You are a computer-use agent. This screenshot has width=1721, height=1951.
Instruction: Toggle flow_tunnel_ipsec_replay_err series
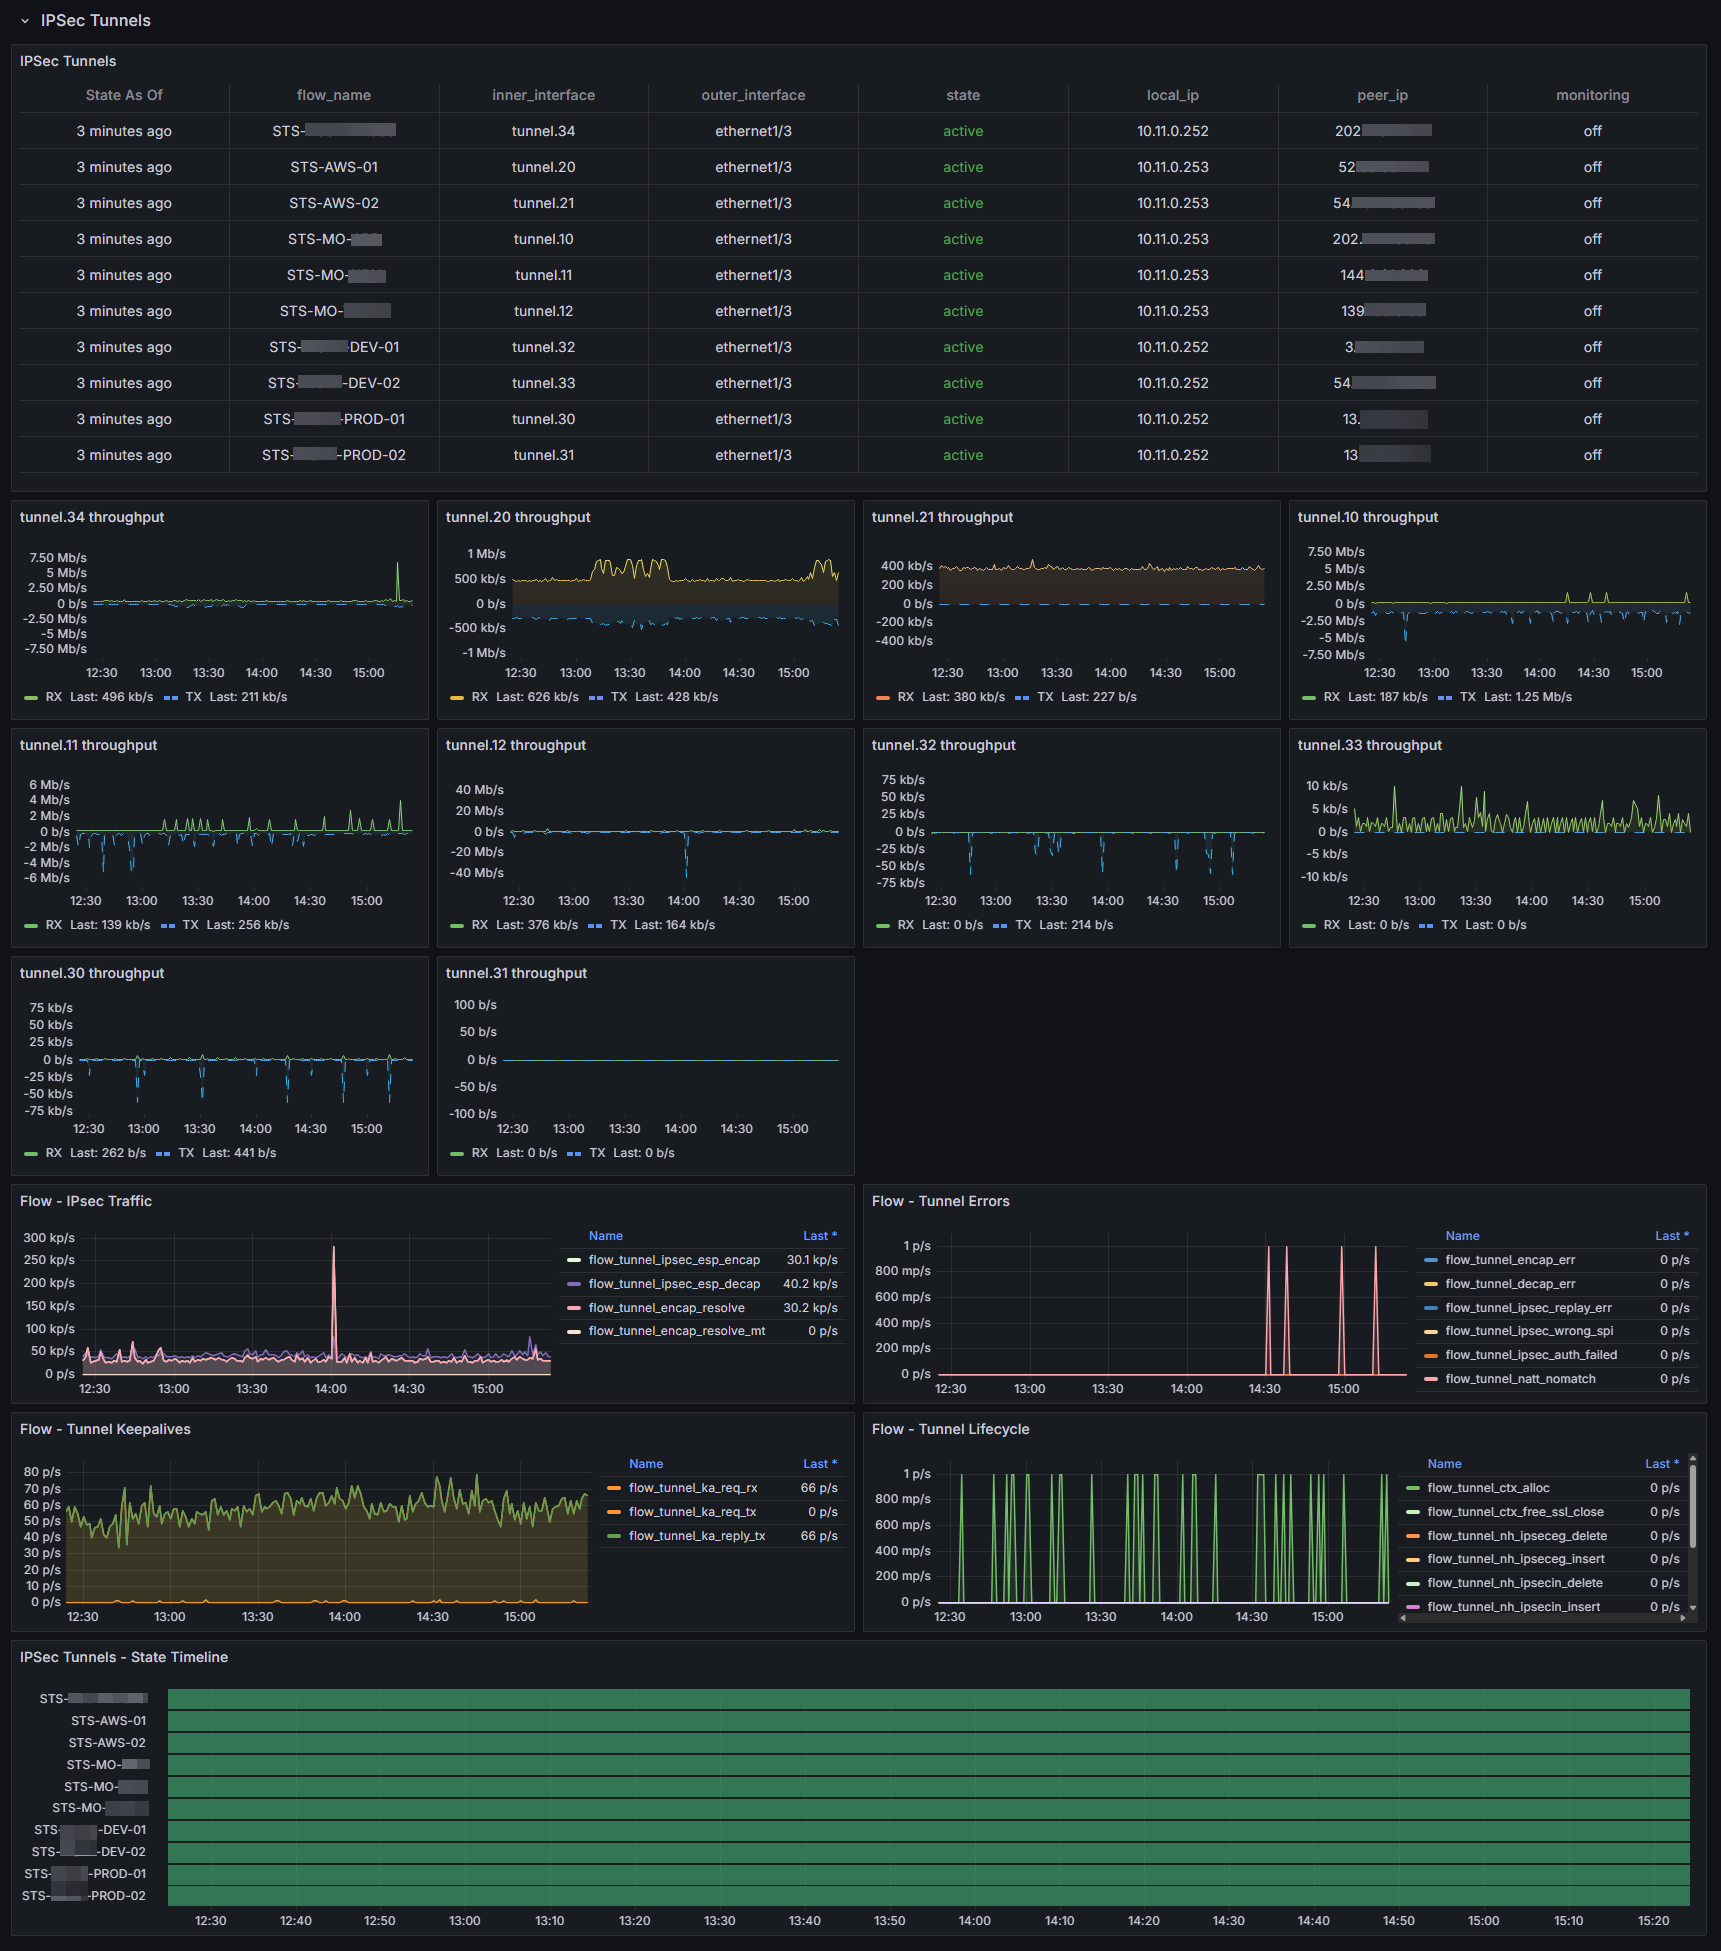tap(1528, 1308)
